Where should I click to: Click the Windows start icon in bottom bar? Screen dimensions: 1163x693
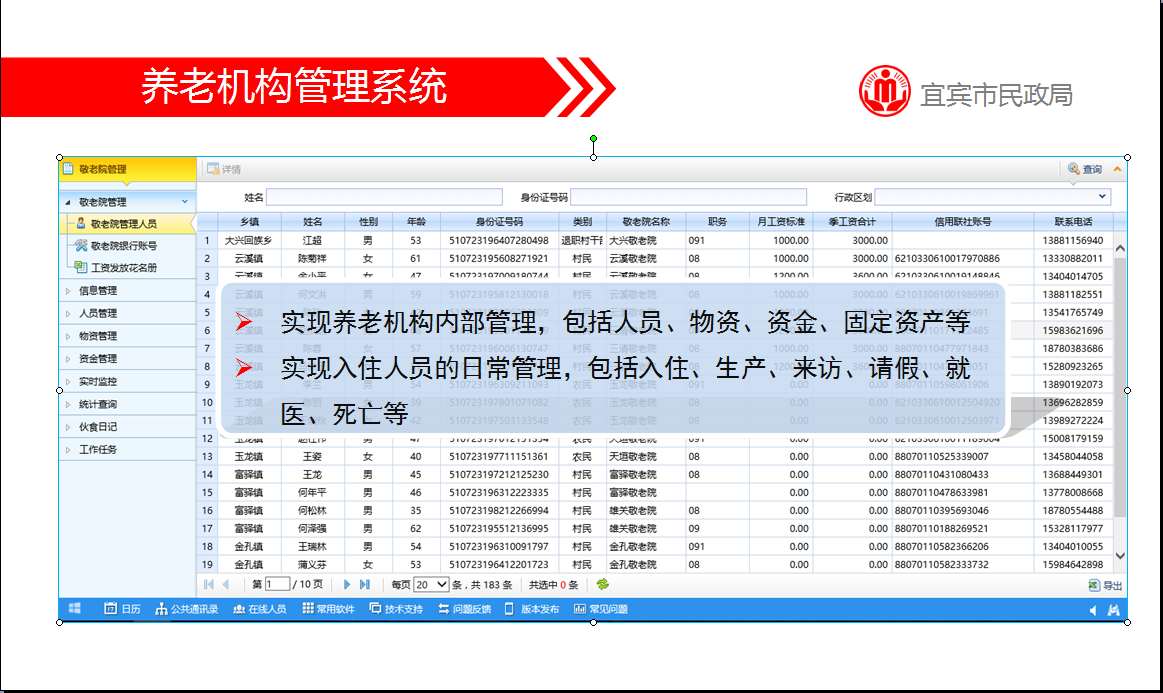74,609
